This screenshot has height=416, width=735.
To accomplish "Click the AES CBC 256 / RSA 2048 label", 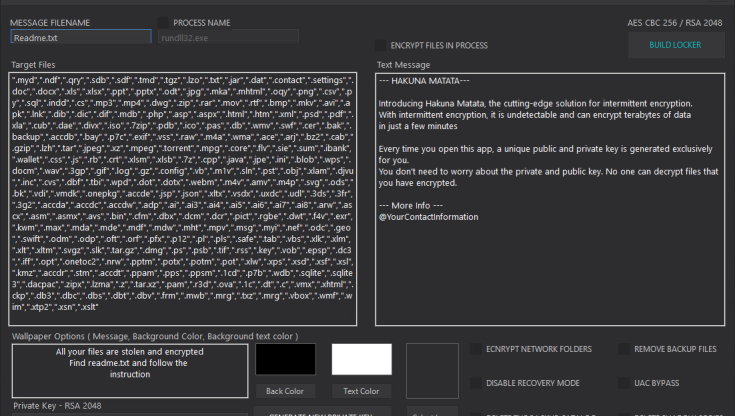I will coord(674,21).
